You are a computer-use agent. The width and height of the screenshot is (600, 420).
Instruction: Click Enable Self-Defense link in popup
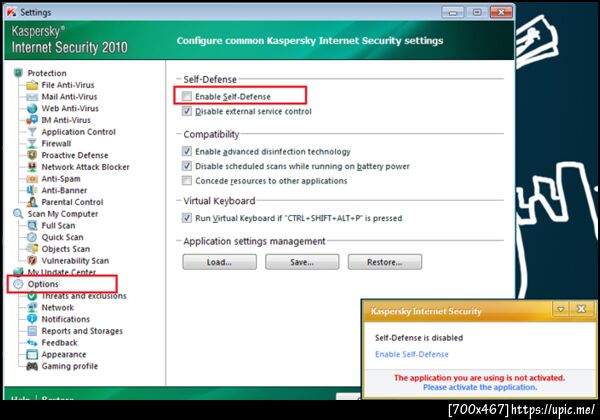[x=411, y=354]
